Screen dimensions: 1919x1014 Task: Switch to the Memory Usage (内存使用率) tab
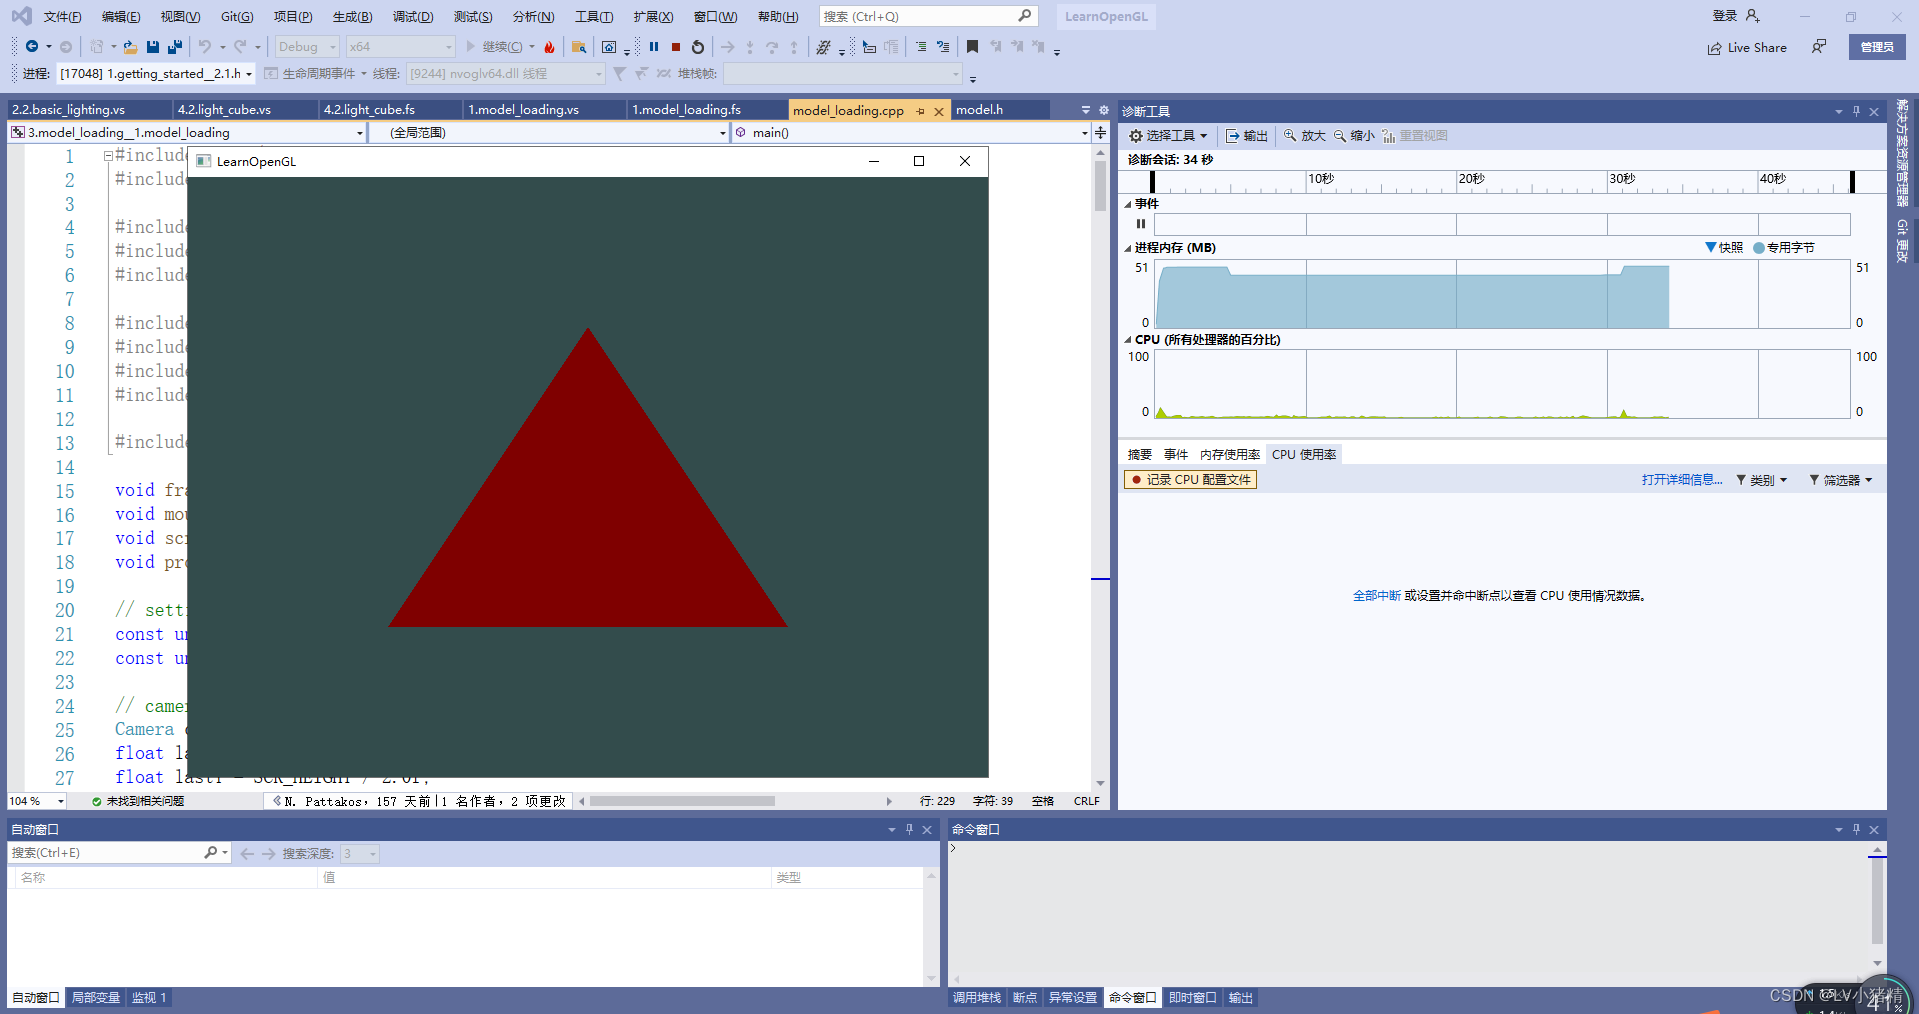[1230, 454]
